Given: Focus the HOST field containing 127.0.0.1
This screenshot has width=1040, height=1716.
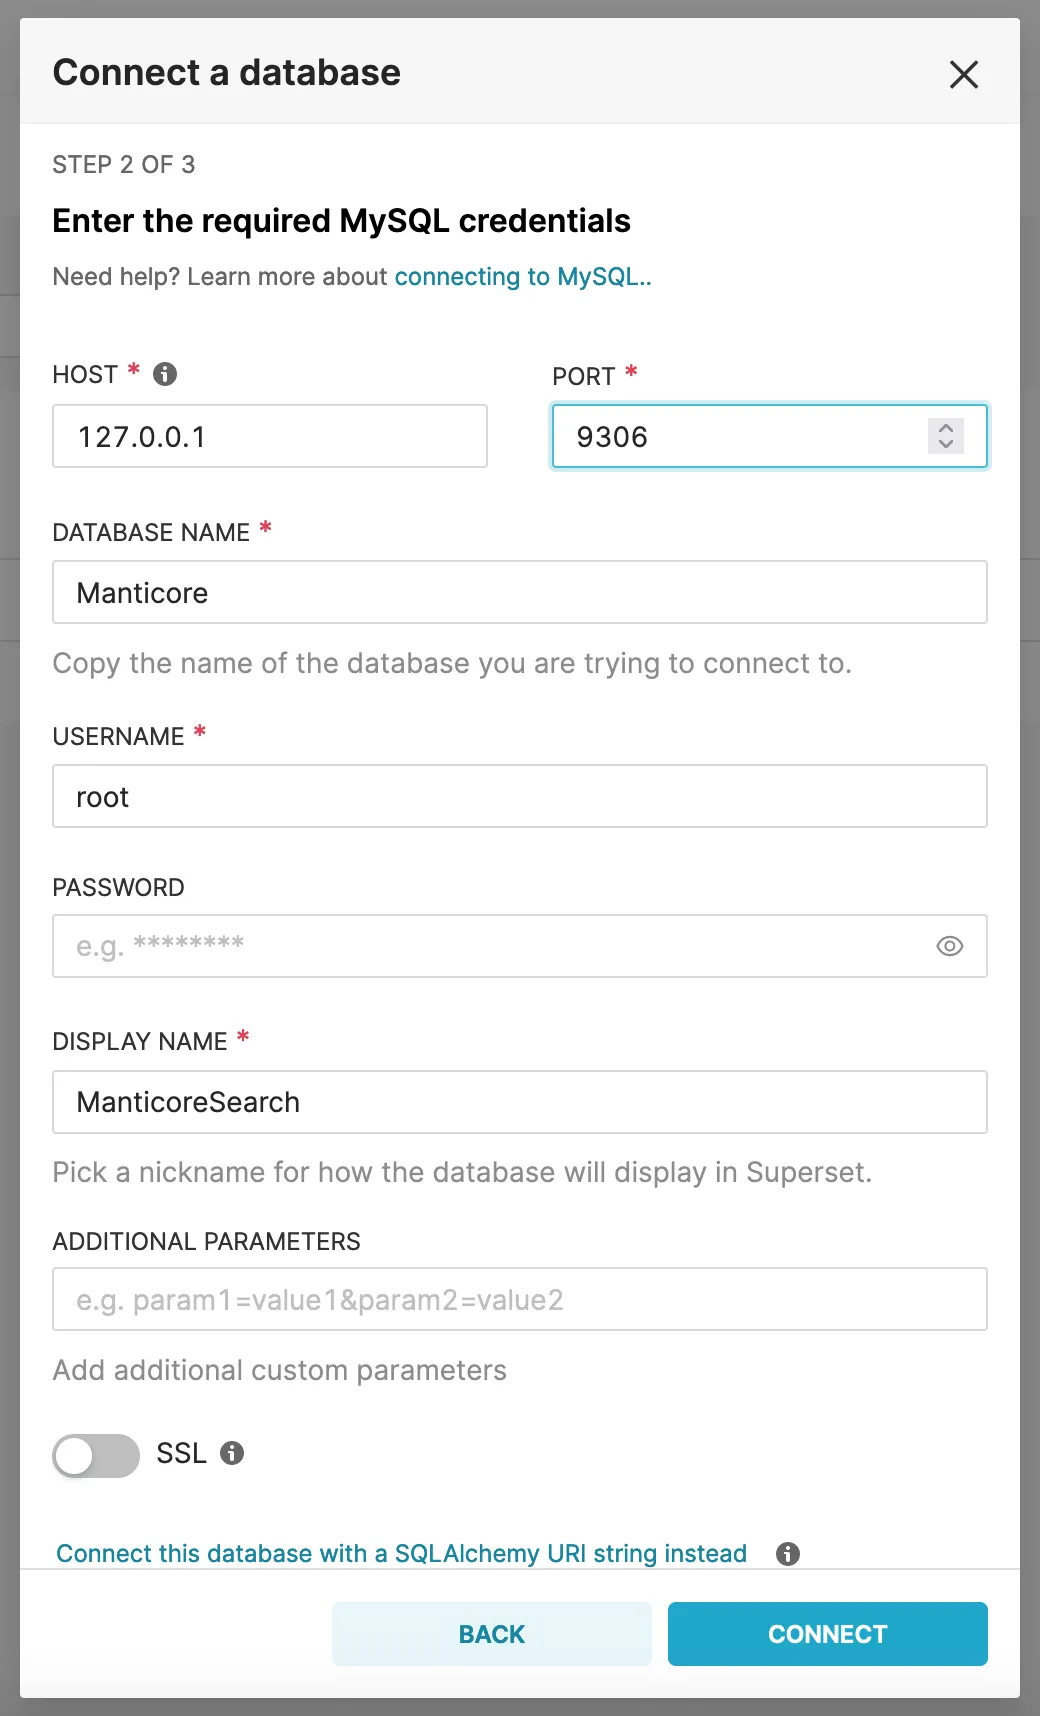Looking at the screenshot, I should (x=270, y=436).
